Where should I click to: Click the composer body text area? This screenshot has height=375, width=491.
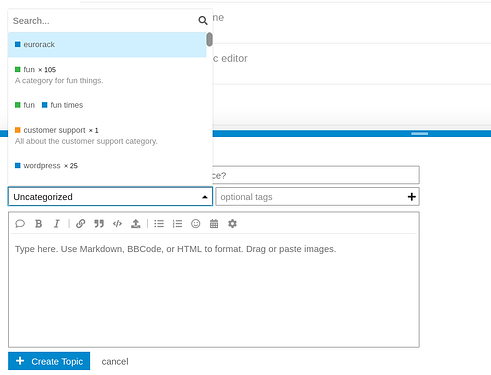tap(214, 290)
